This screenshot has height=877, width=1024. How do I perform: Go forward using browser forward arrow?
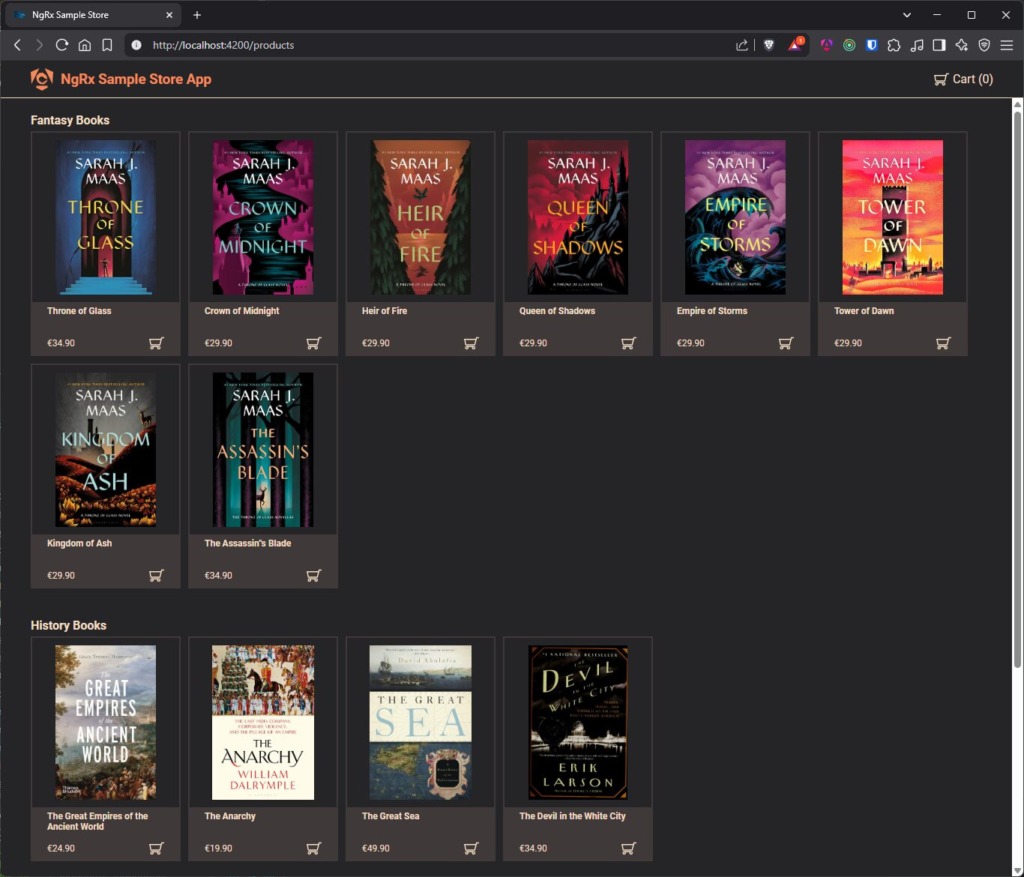tap(39, 45)
